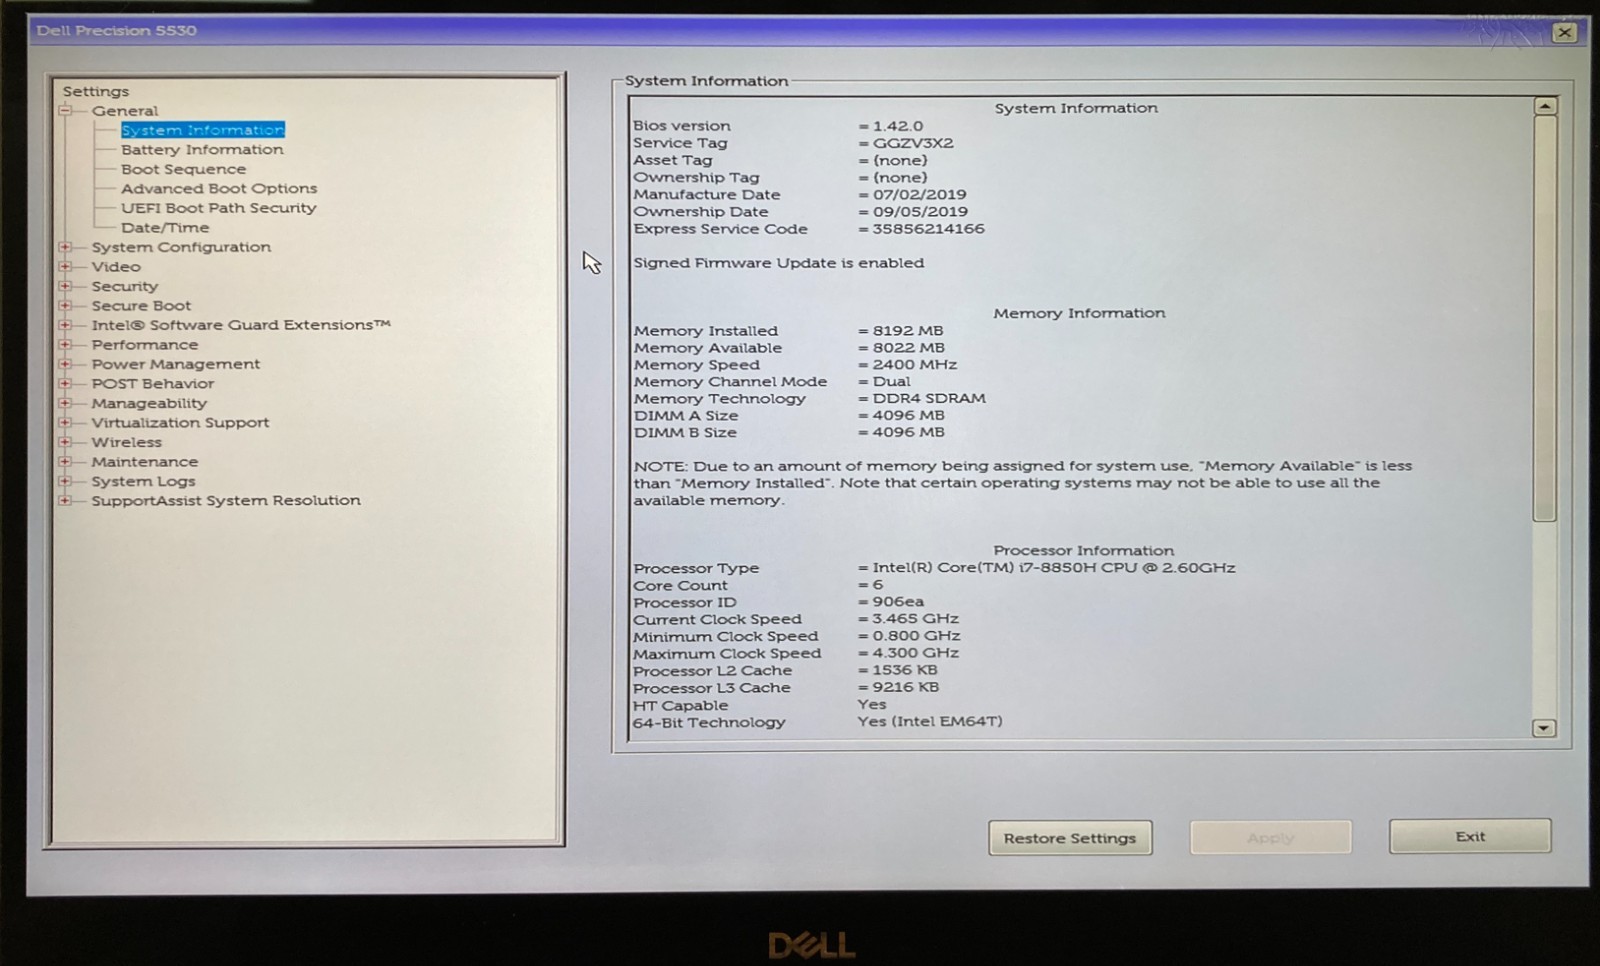The image size is (1600, 966).
Task: Select SupportAssist System Resolution label
Action: tap(226, 501)
